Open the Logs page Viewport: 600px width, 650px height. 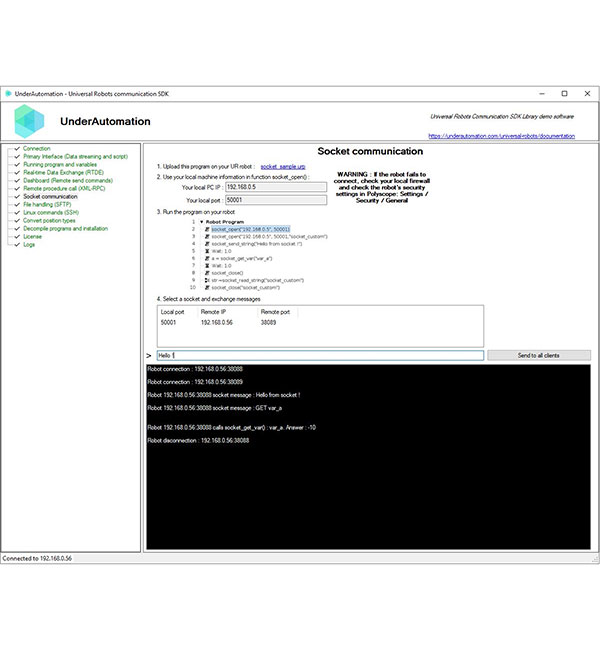[29, 245]
